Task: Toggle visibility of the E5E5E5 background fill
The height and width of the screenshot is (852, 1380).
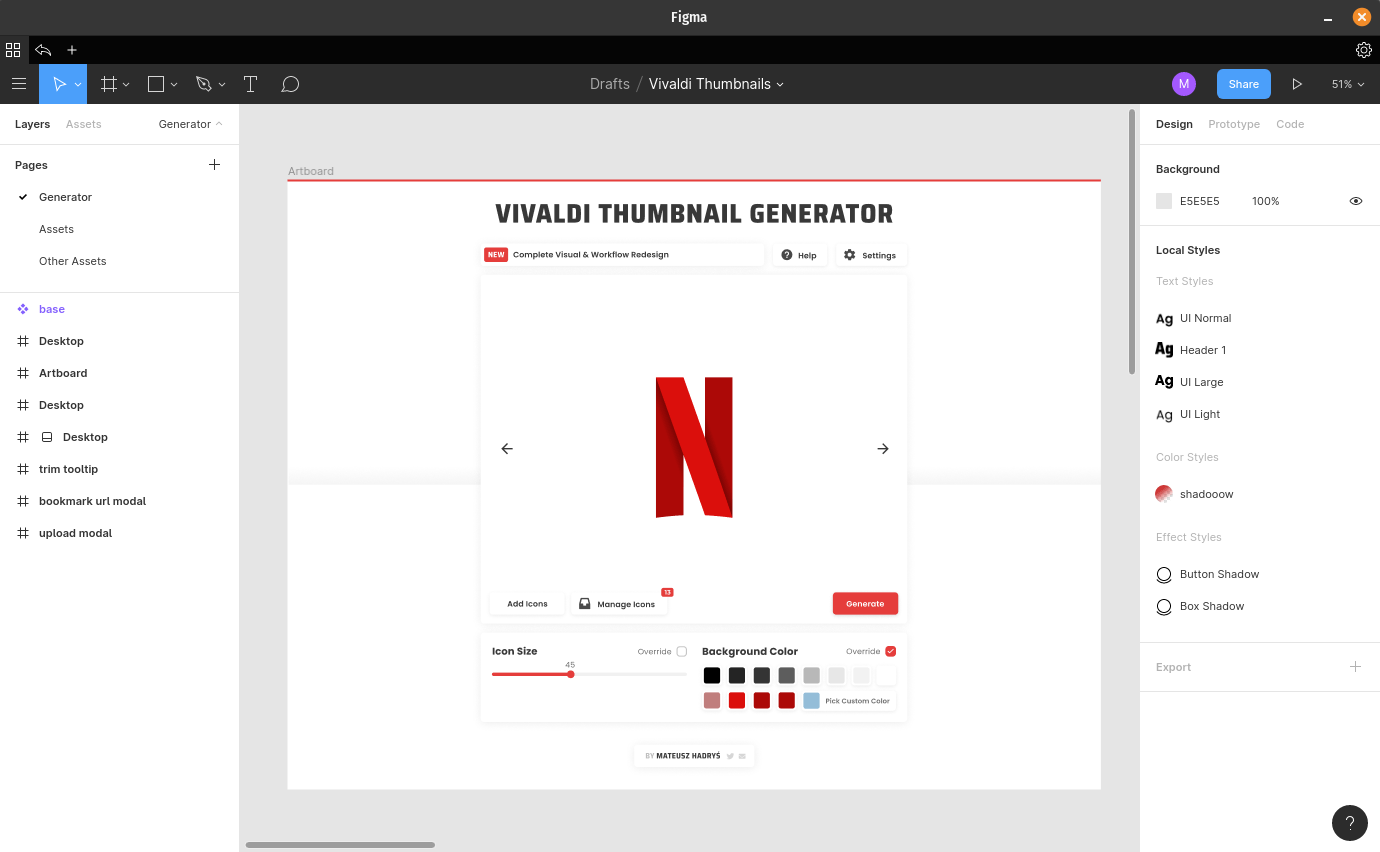Action: [1356, 201]
